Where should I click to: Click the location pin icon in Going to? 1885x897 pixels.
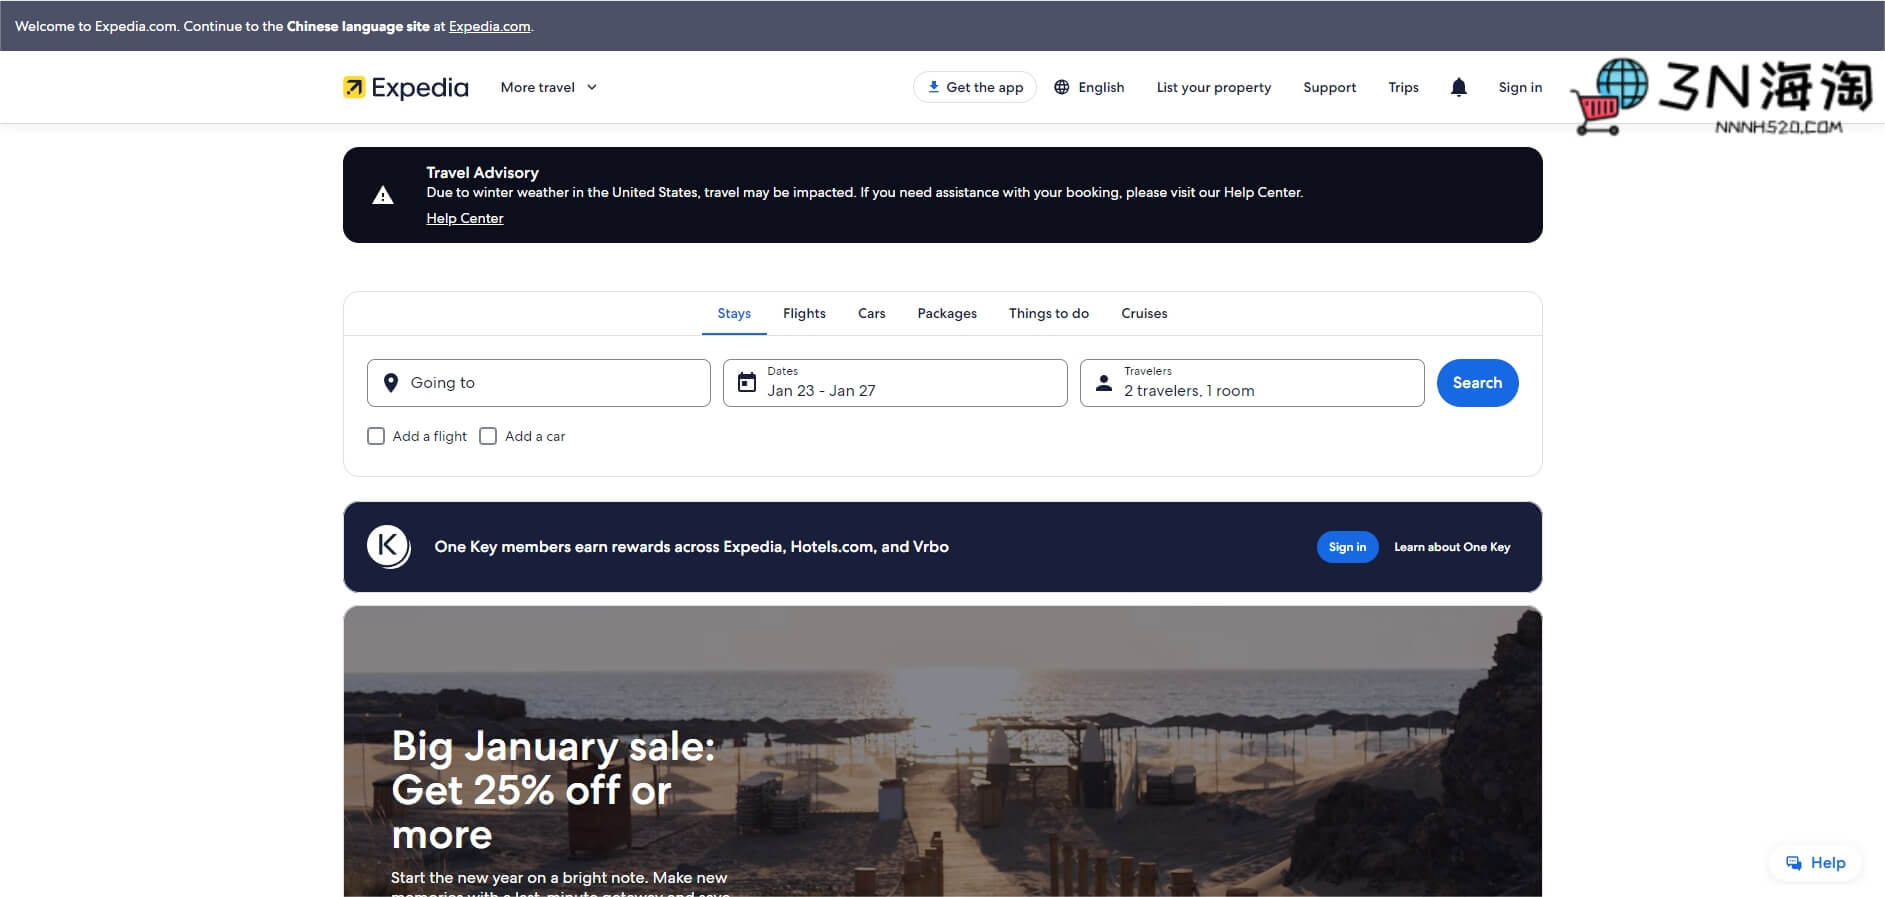coord(391,383)
